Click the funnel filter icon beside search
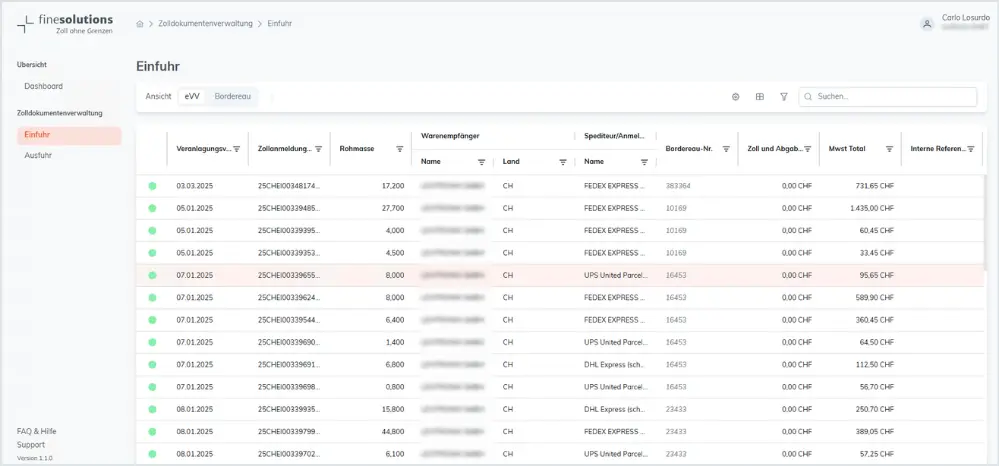Image resolution: width=1000 pixels, height=466 pixels. pos(784,97)
